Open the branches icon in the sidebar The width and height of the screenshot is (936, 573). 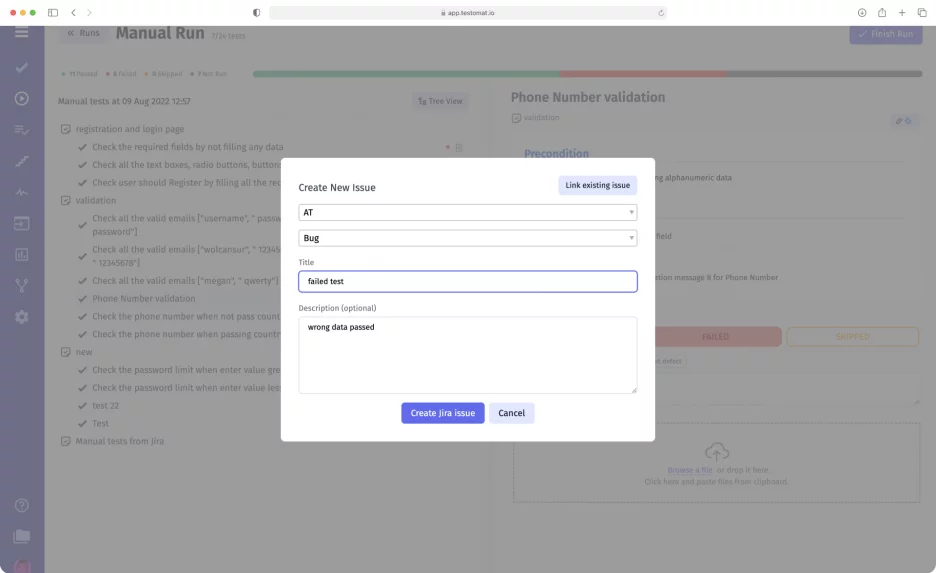pos(22,285)
